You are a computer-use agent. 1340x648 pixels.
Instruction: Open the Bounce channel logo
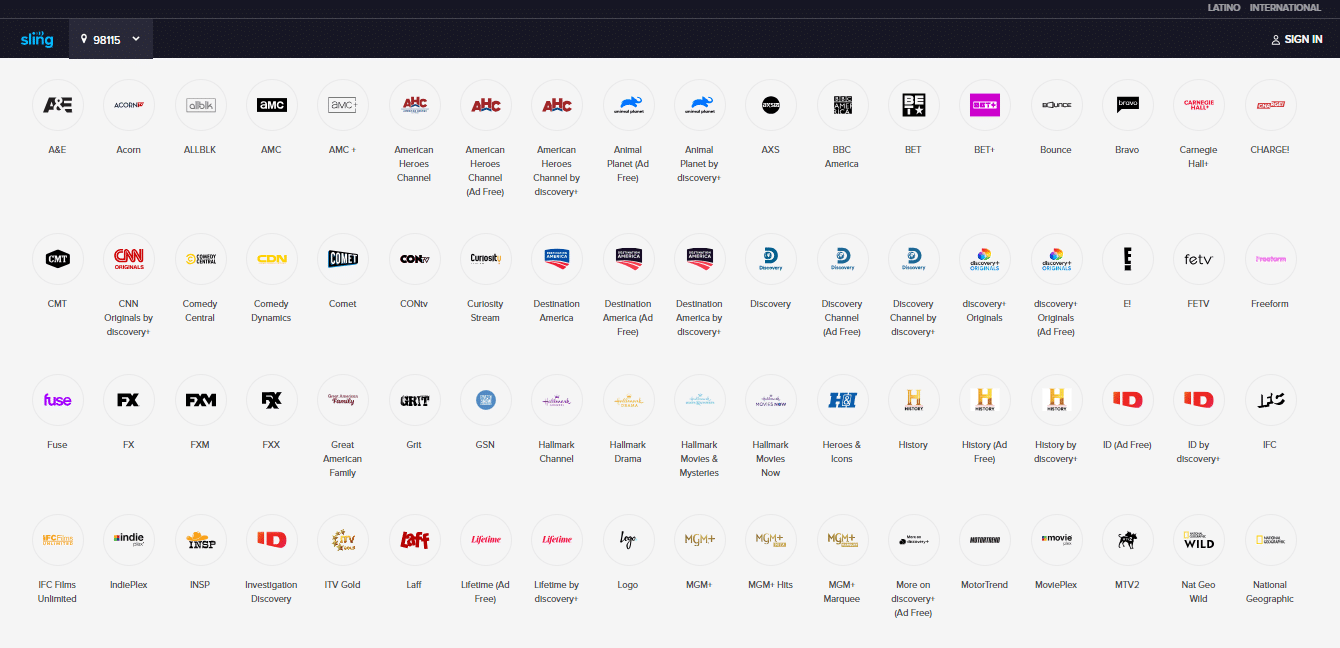point(1056,105)
